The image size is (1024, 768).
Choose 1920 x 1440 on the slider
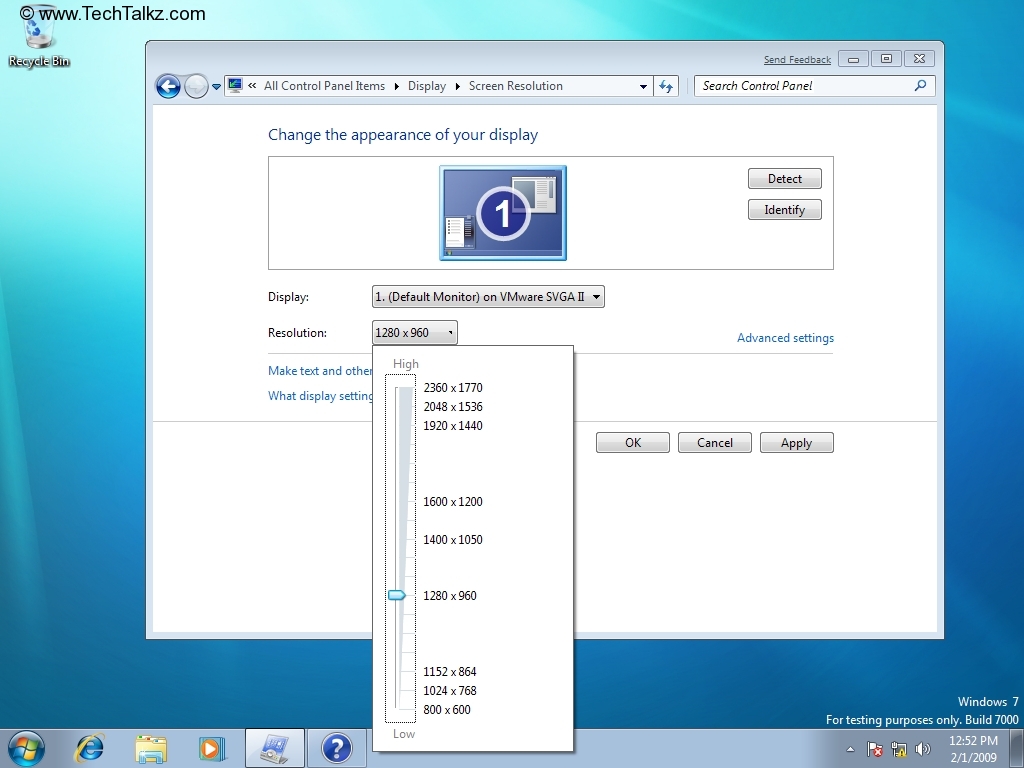[453, 425]
